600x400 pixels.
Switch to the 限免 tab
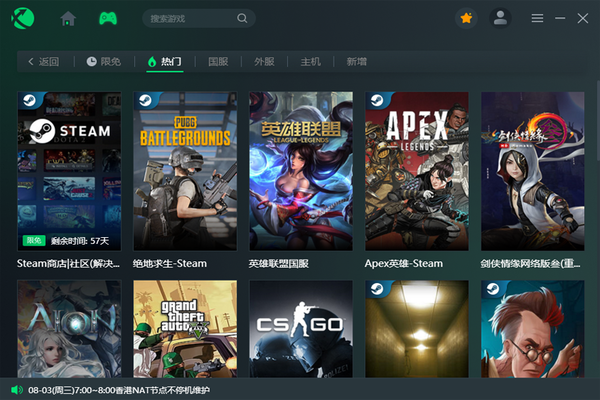(105, 62)
